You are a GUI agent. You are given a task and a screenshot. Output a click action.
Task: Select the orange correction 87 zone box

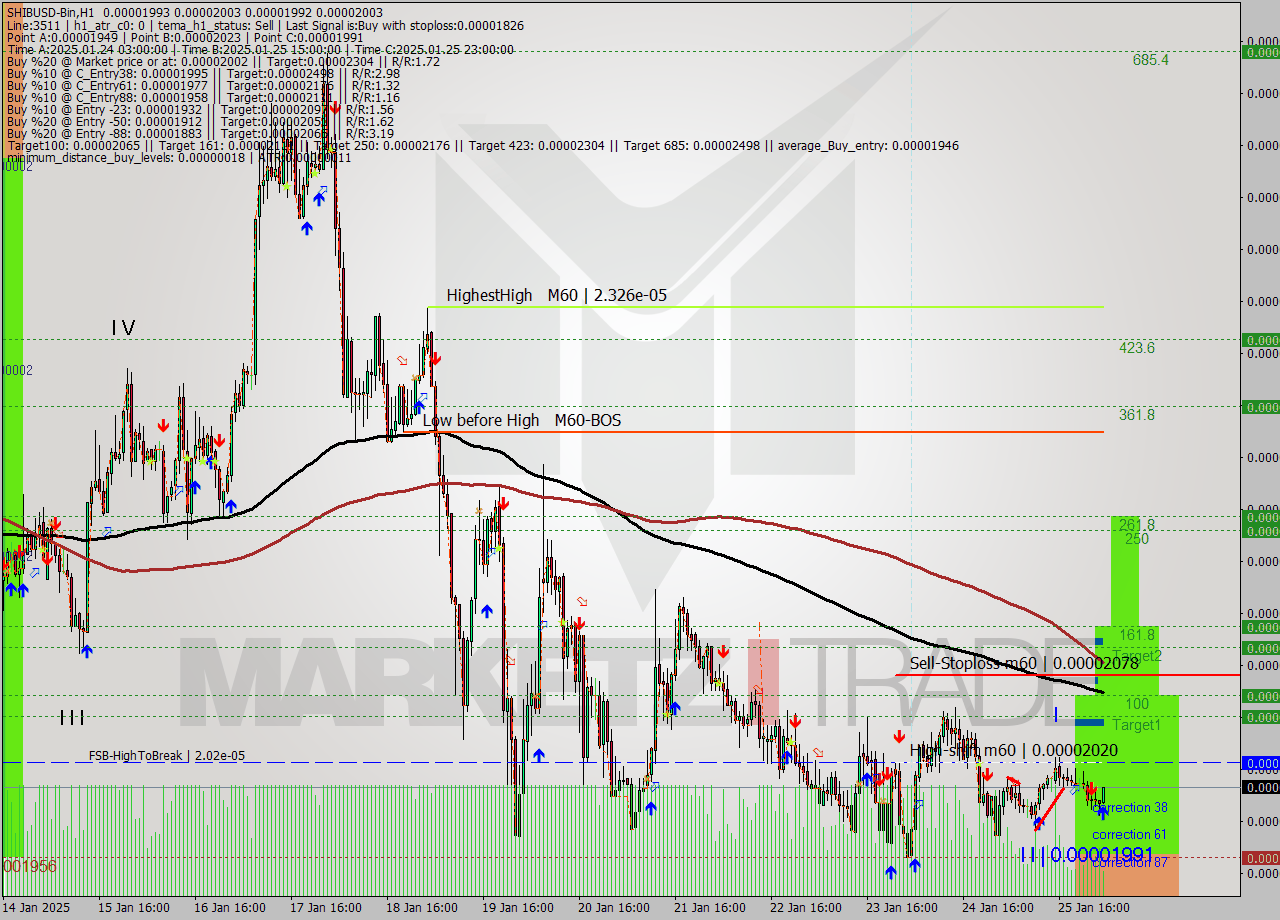click(1127, 875)
